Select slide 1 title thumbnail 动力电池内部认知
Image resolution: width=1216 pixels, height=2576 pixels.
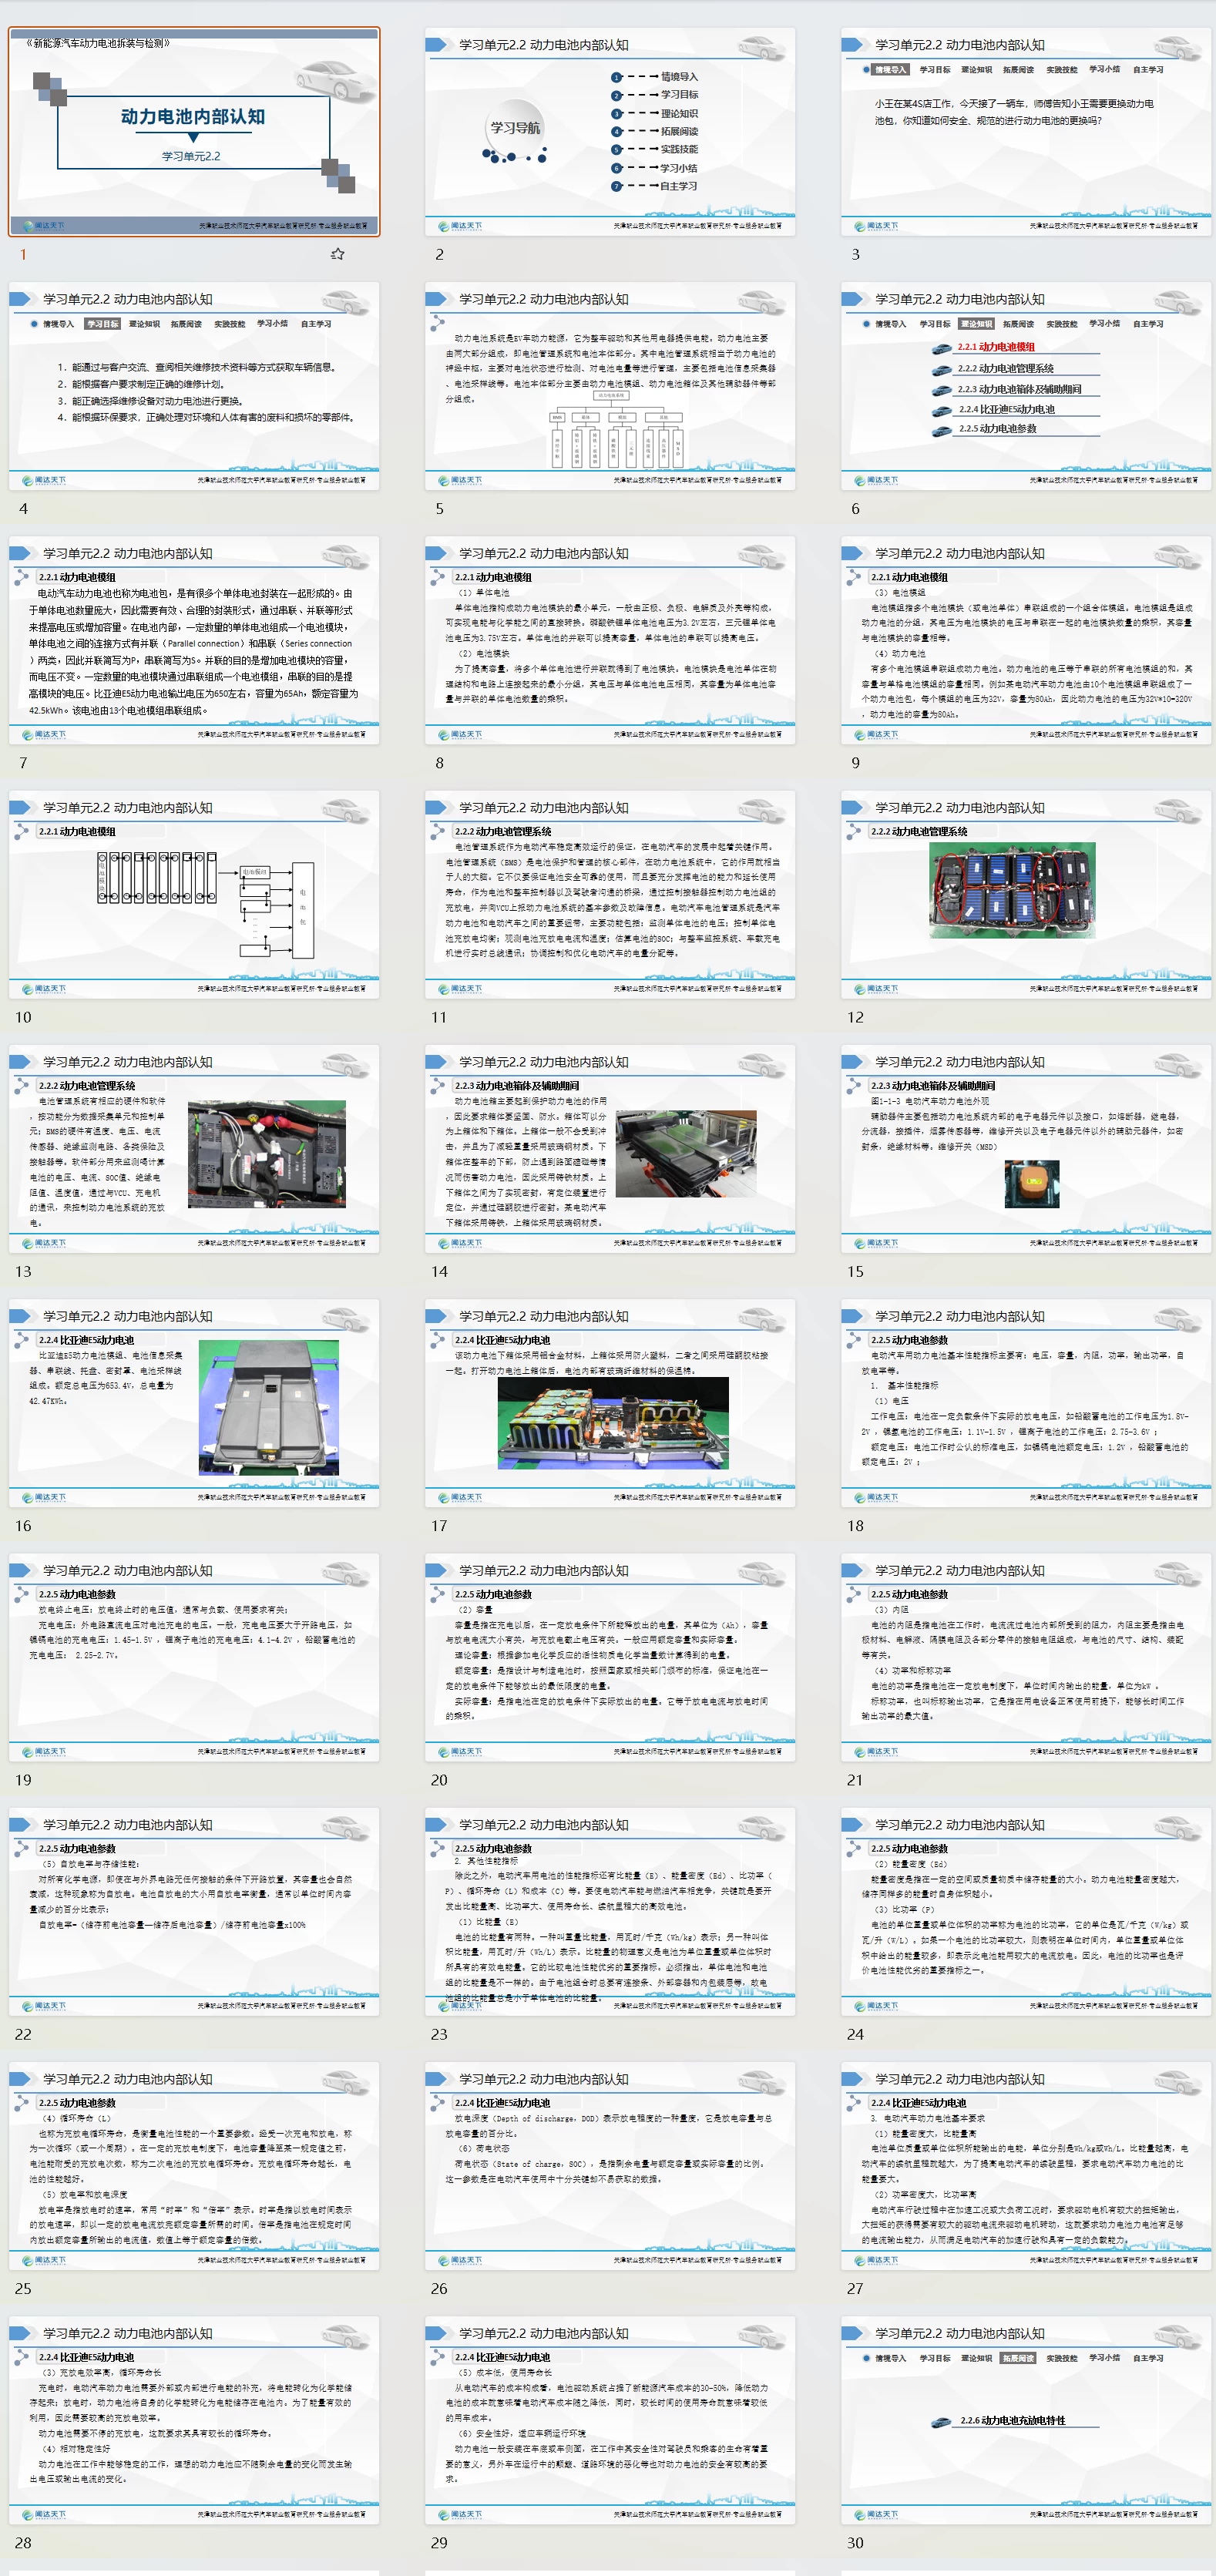(x=194, y=132)
